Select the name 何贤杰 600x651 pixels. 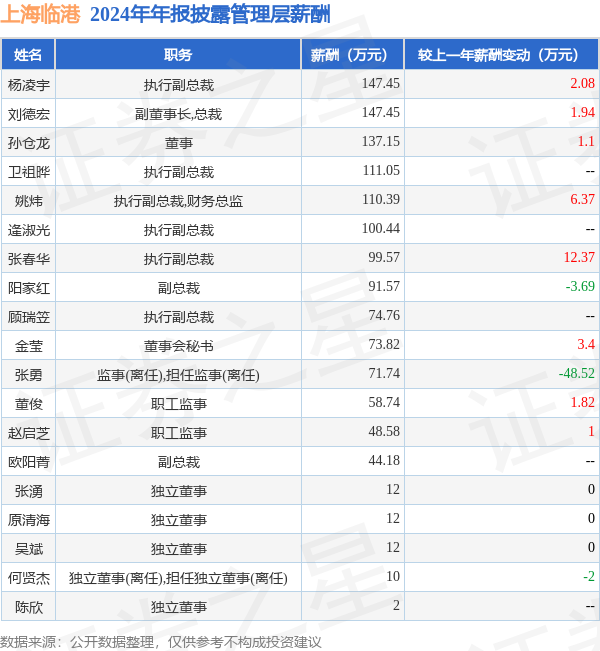29,578
